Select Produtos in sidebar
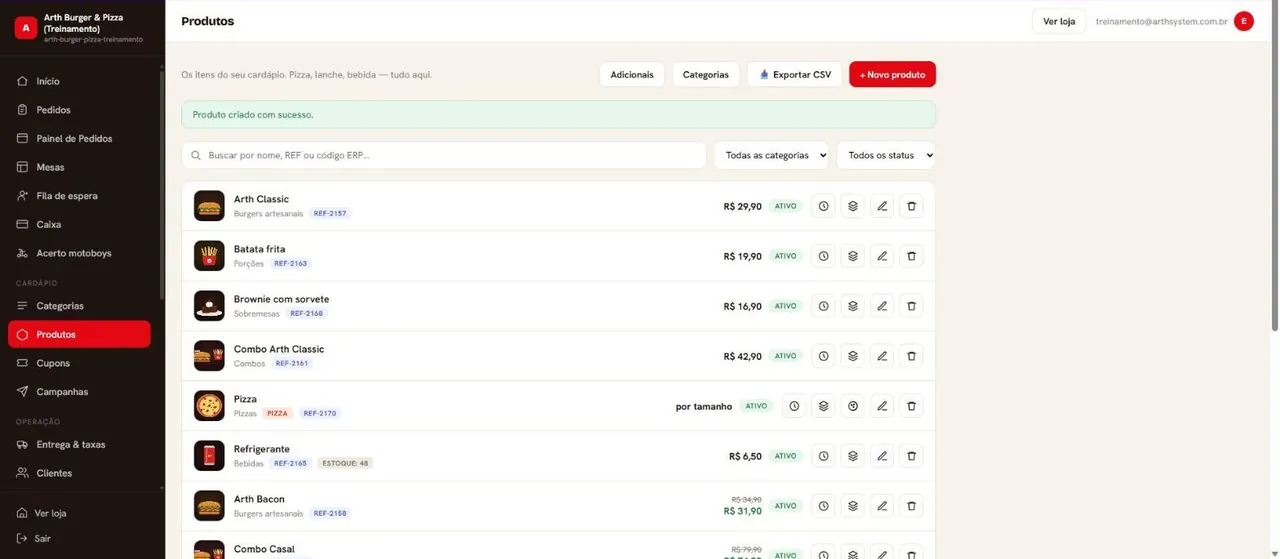1280x559 pixels. click(x=79, y=334)
